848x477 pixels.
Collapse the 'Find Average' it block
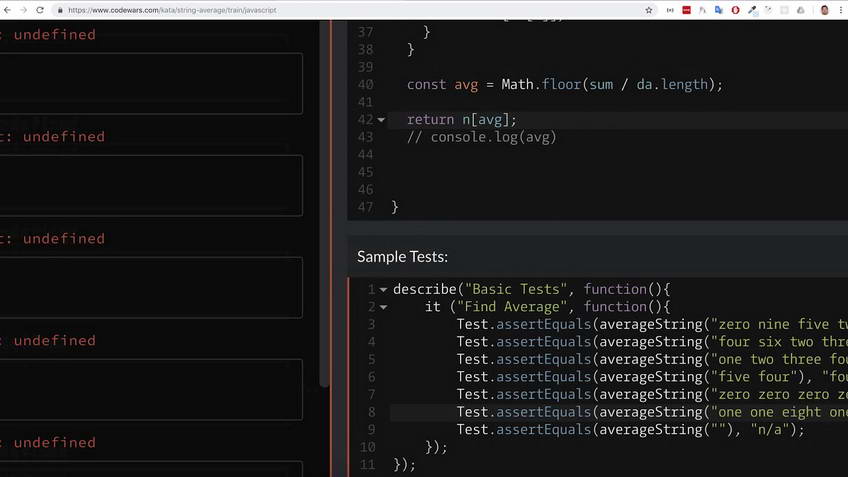[383, 307]
